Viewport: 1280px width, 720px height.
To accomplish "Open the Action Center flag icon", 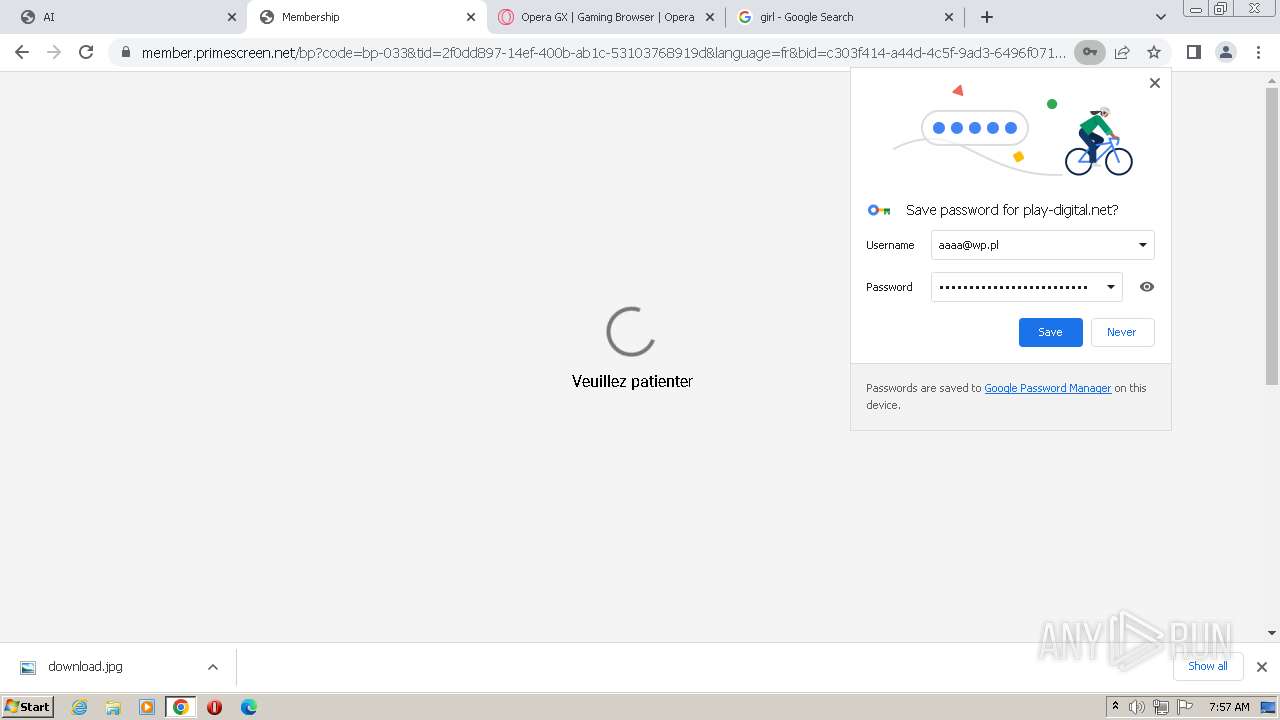I will coord(1185,707).
